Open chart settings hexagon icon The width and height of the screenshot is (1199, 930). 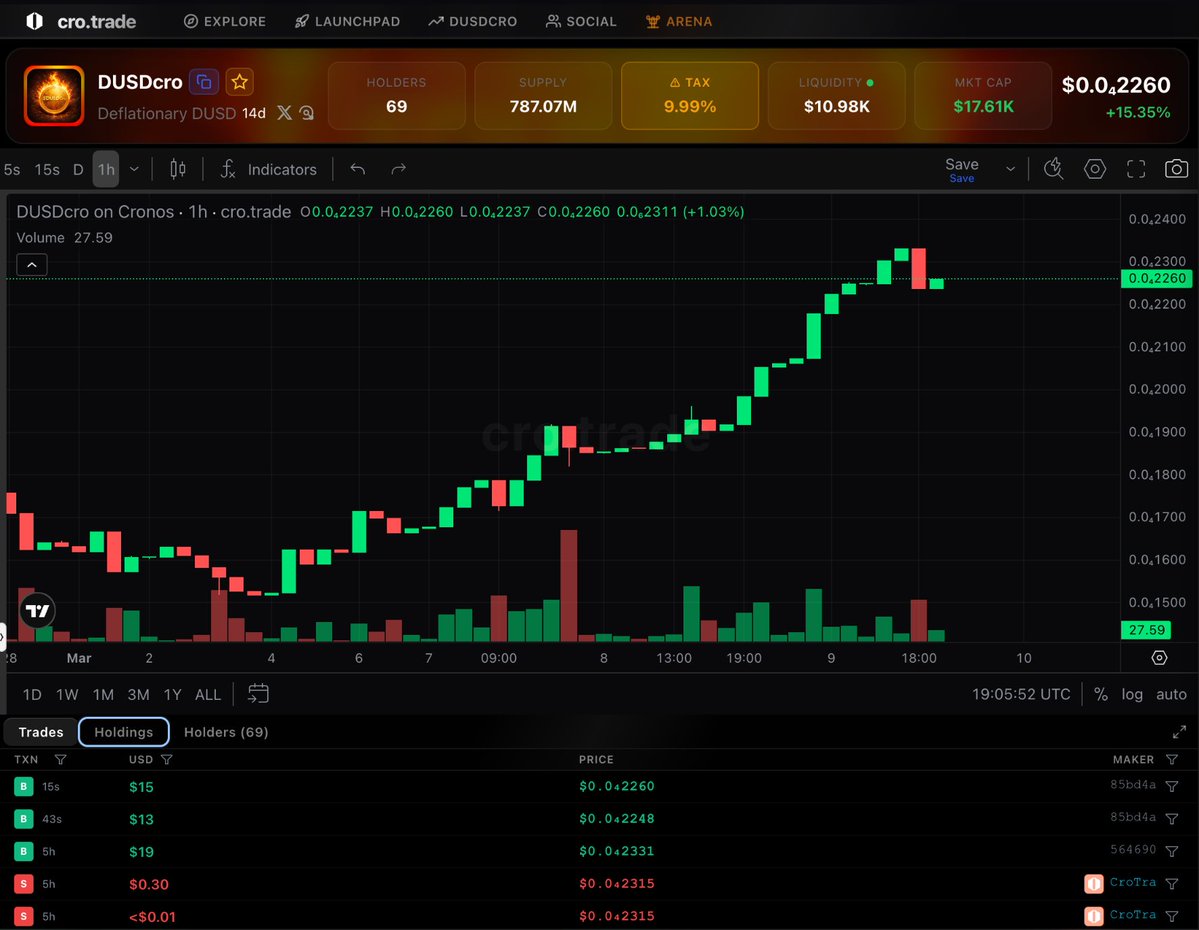pos(1095,169)
